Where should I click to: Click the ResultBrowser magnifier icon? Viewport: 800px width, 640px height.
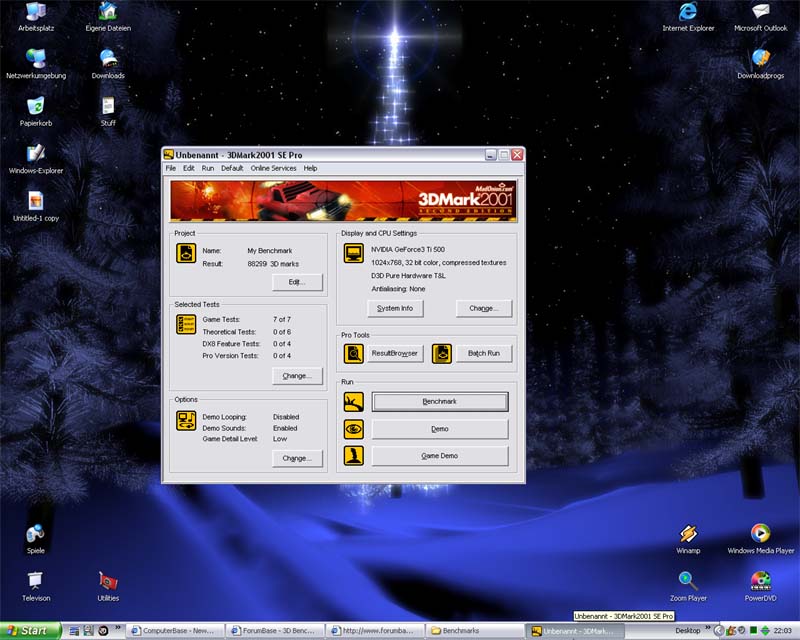tap(354, 354)
